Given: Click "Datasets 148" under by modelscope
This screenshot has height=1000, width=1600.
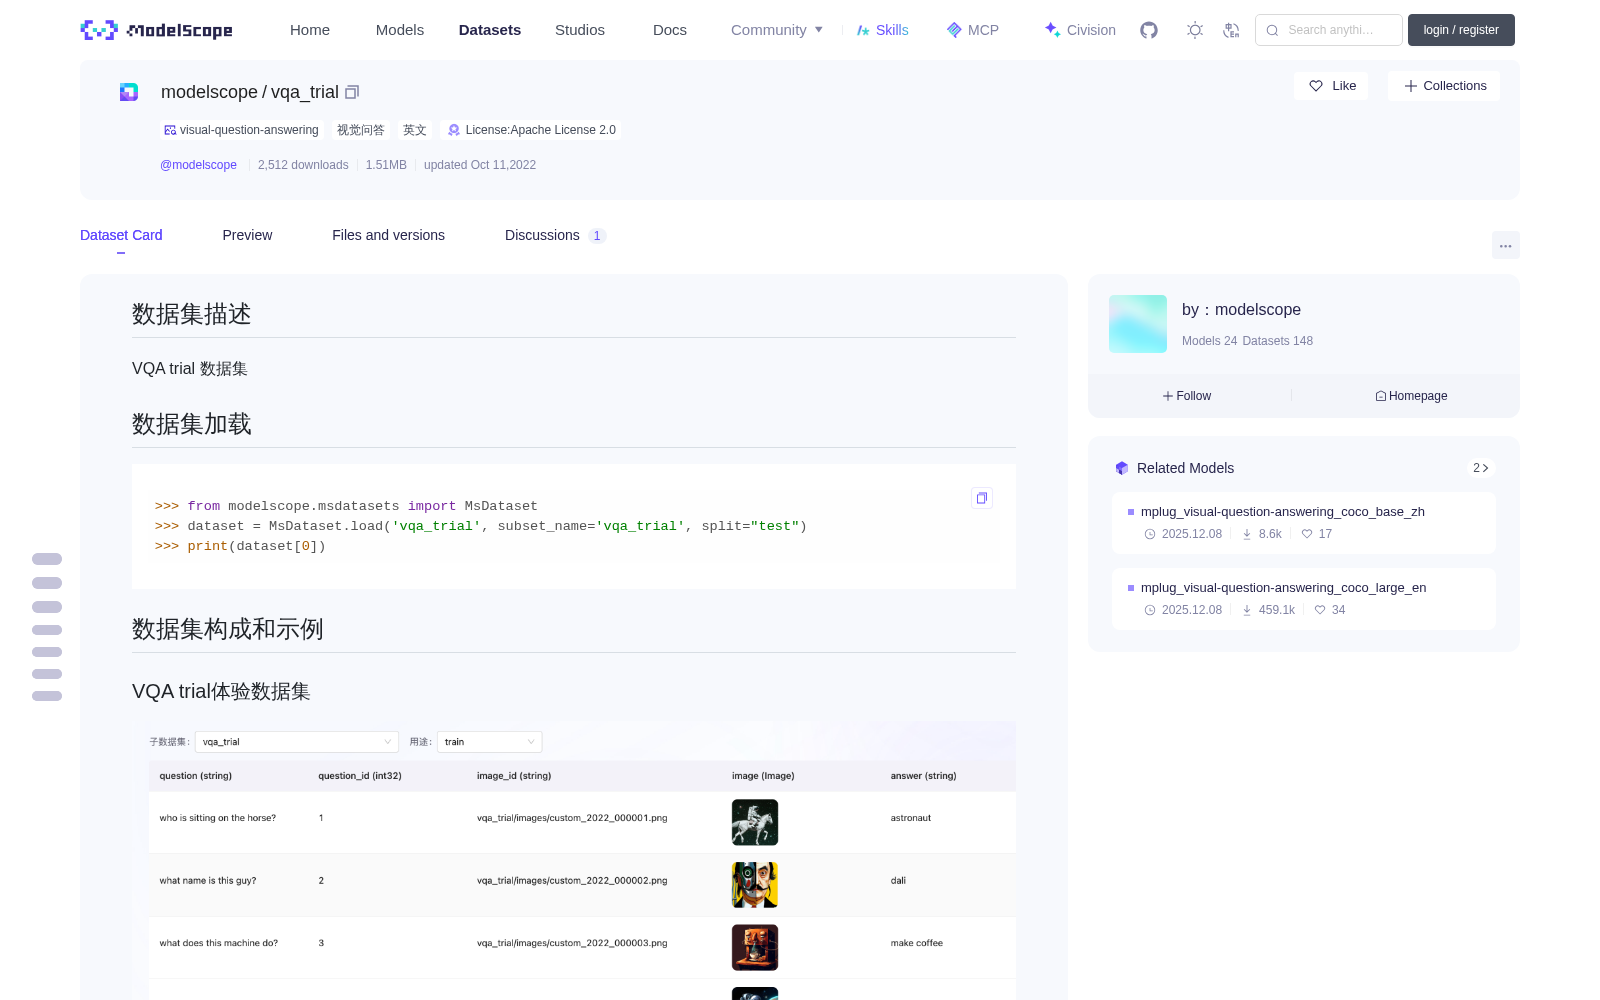Looking at the screenshot, I should pyautogui.click(x=1278, y=341).
